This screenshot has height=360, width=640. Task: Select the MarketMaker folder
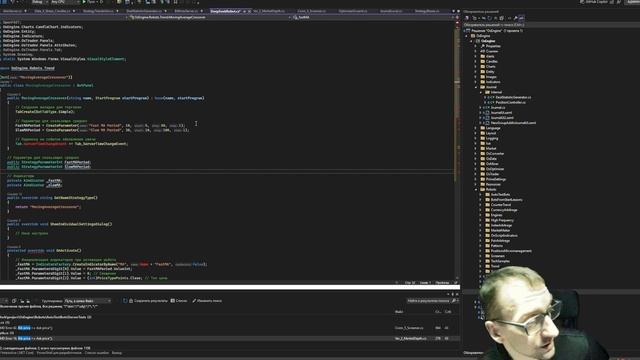pos(498,230)
